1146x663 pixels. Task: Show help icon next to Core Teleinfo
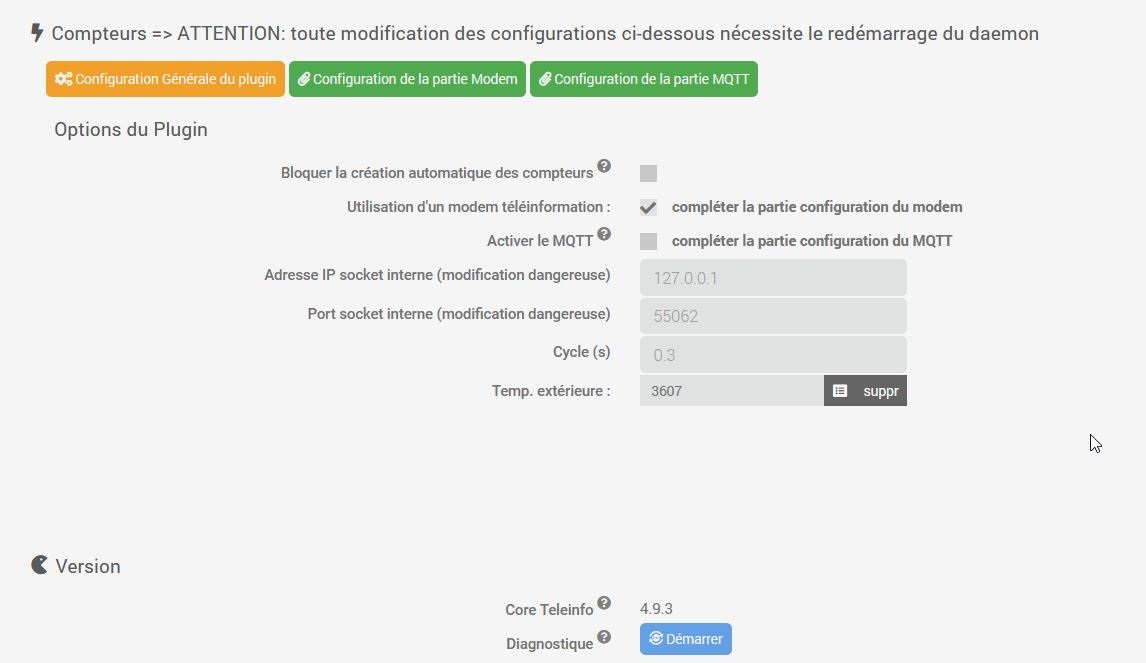[604, 602]
